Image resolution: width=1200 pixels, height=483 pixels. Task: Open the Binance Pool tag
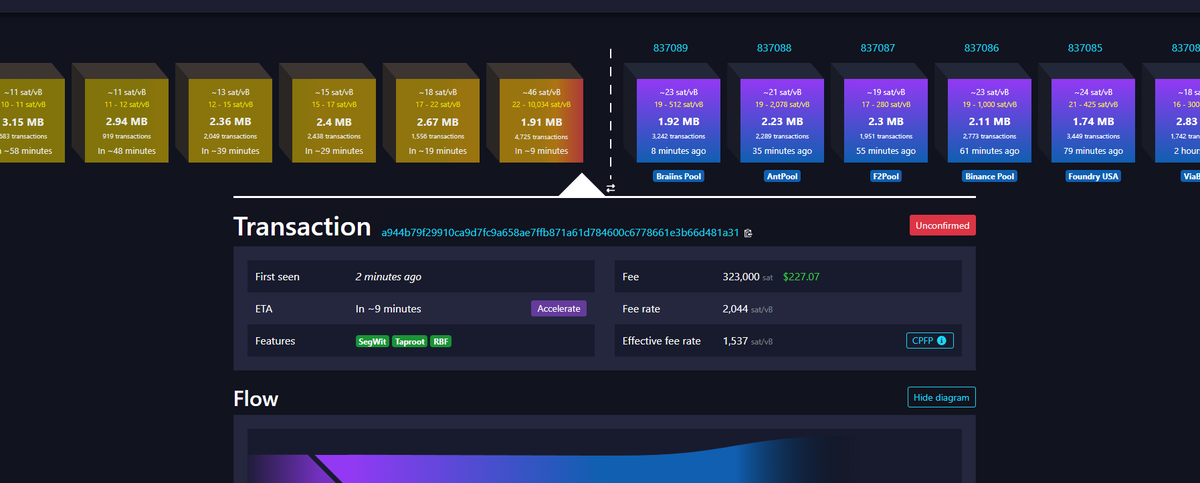pyautogui.click(x=990, y=176)
